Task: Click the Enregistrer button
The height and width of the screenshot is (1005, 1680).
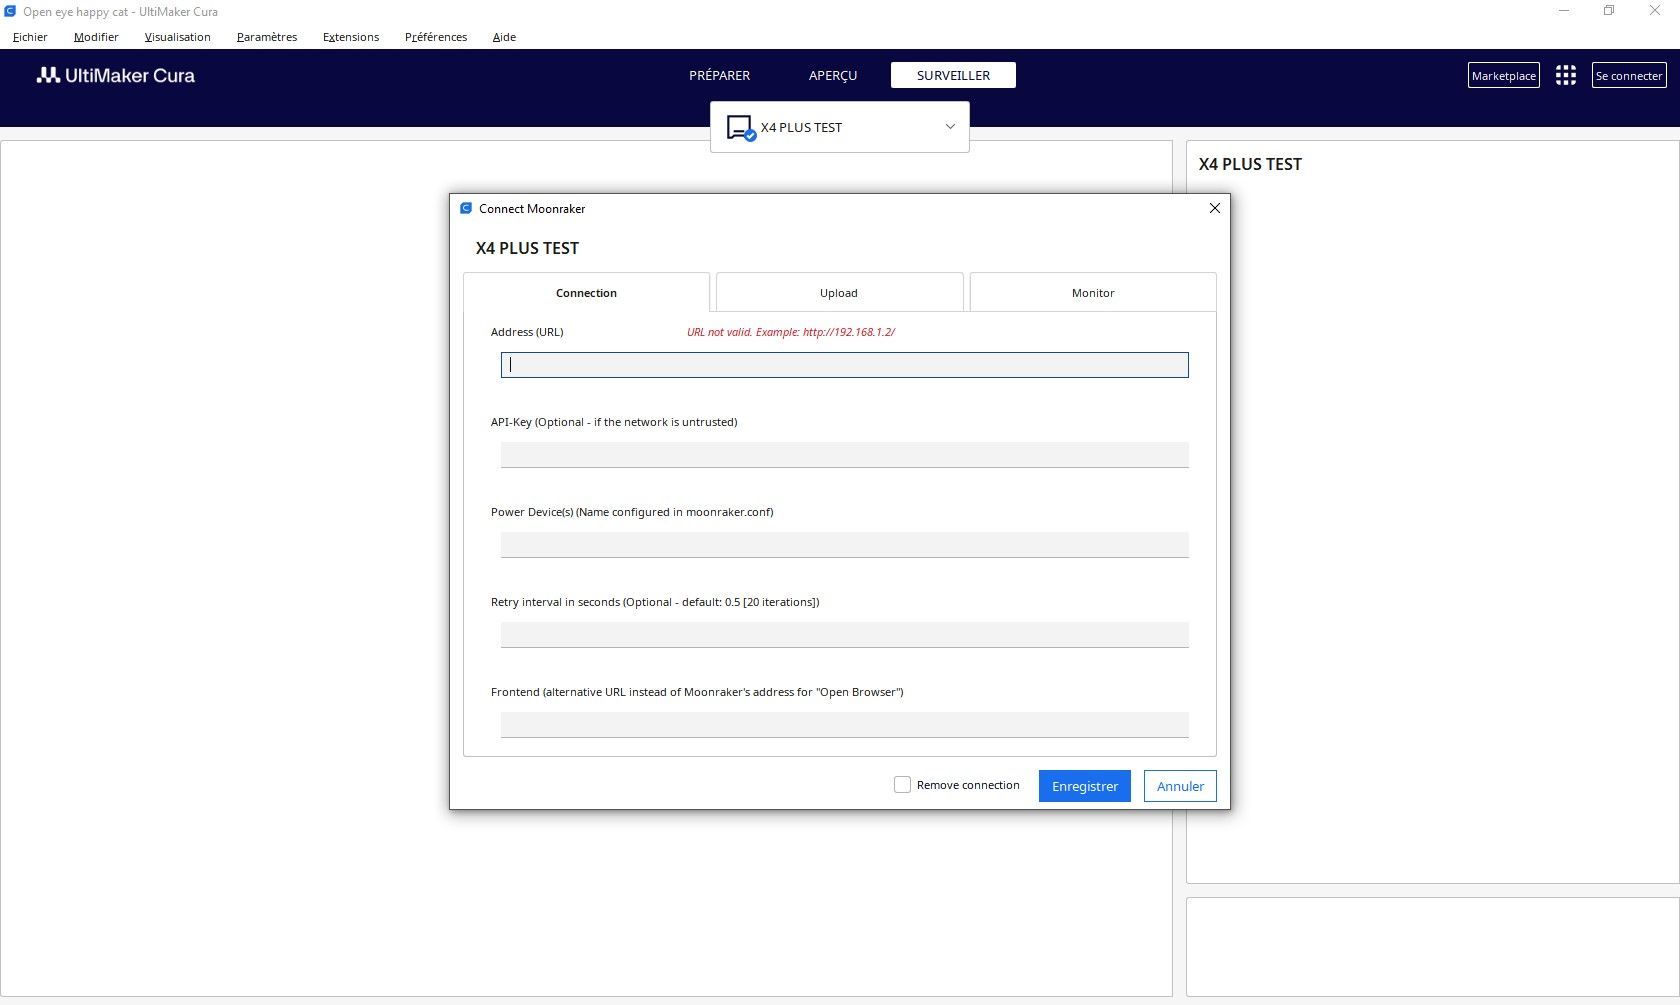Action: (x=1085, y=786)
